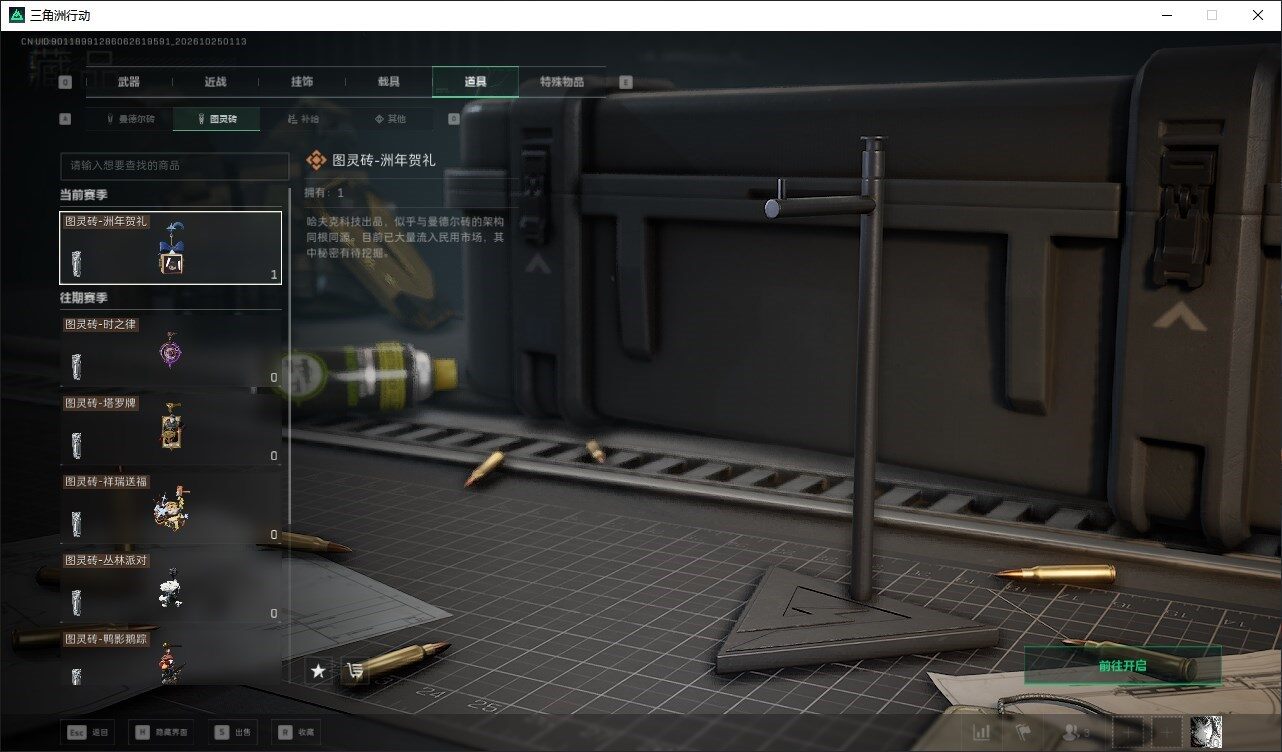Image resolution: width=1282 pixels, height=752 pixels.
Task: Click the 往期赛季 section header
Action: click(x=83, y=298)
